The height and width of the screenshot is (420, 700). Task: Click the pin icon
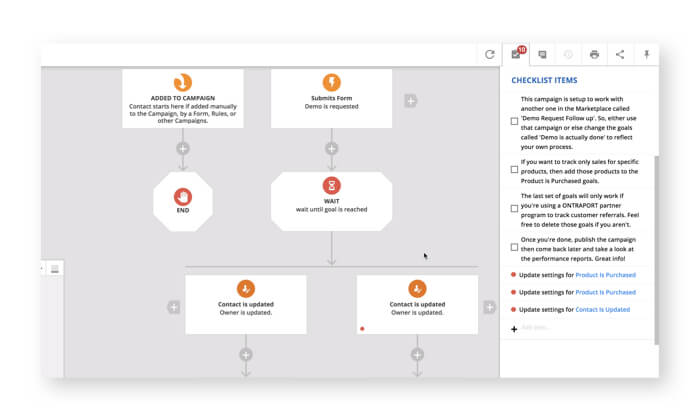point(646,54)
